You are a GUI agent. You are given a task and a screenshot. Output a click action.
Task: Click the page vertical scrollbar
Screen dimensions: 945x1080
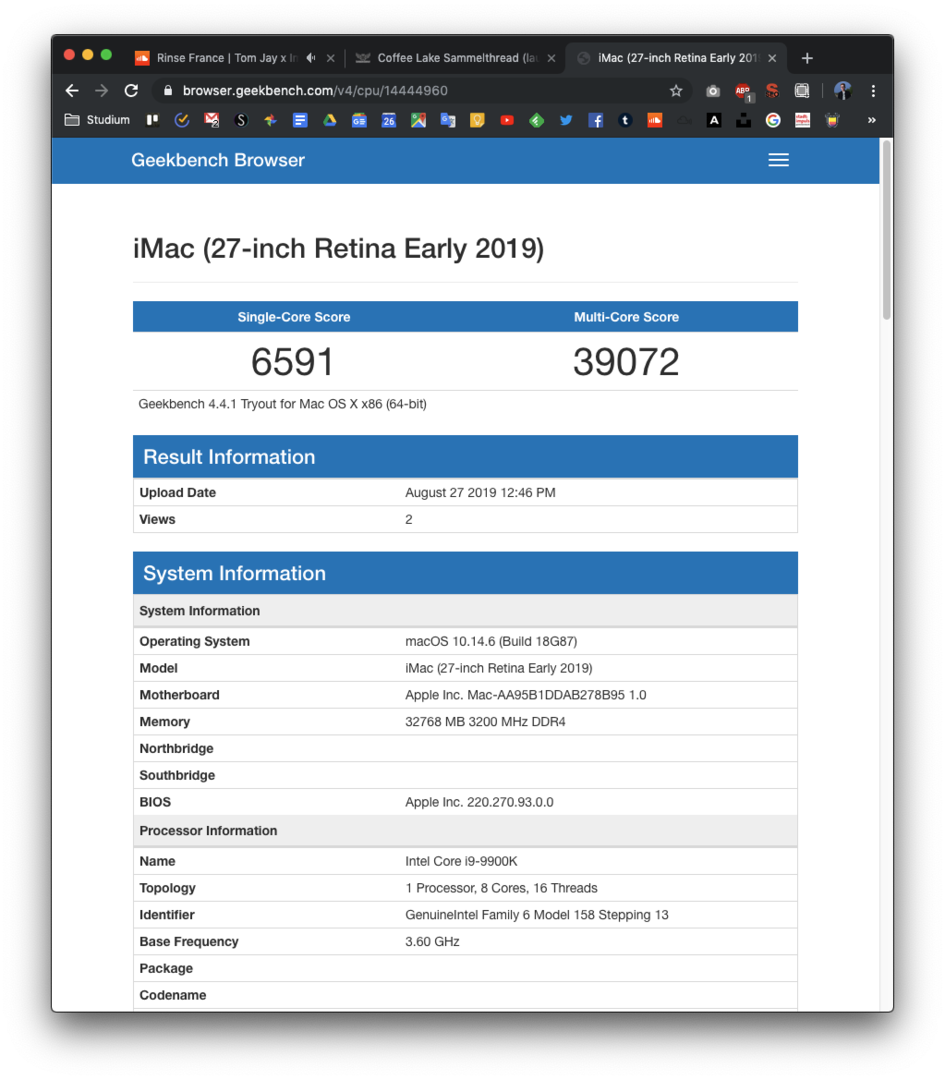[886, 229]
